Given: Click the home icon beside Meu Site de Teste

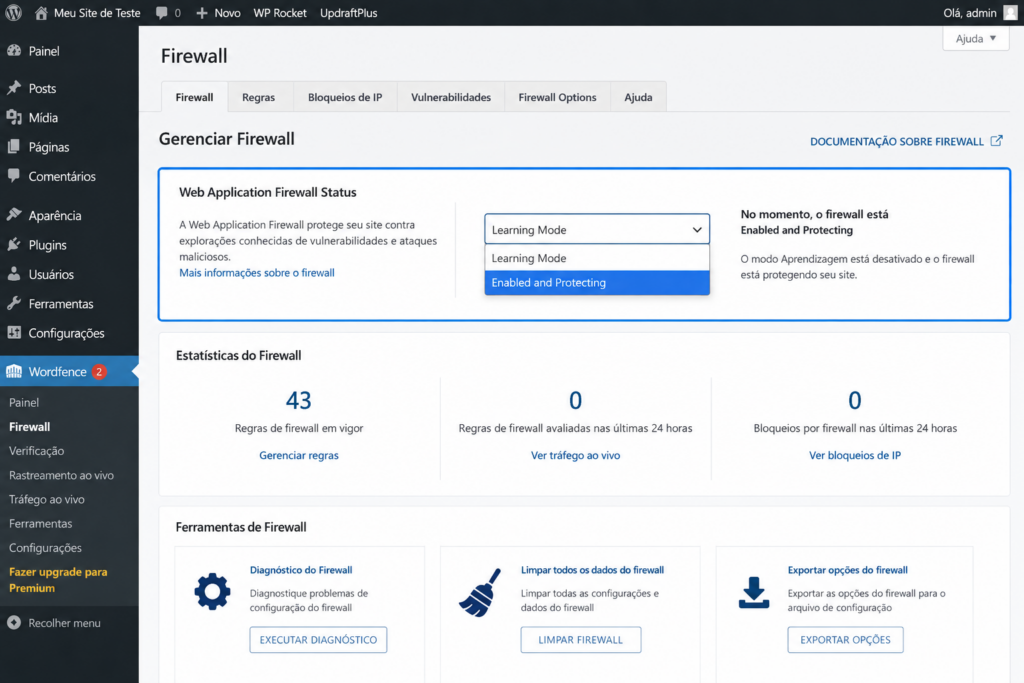Looking at the screenshot, I should click(x=41, y=12).
